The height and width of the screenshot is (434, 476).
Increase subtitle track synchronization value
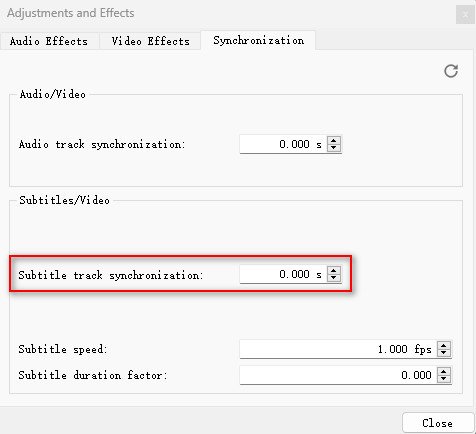point(334,270)
